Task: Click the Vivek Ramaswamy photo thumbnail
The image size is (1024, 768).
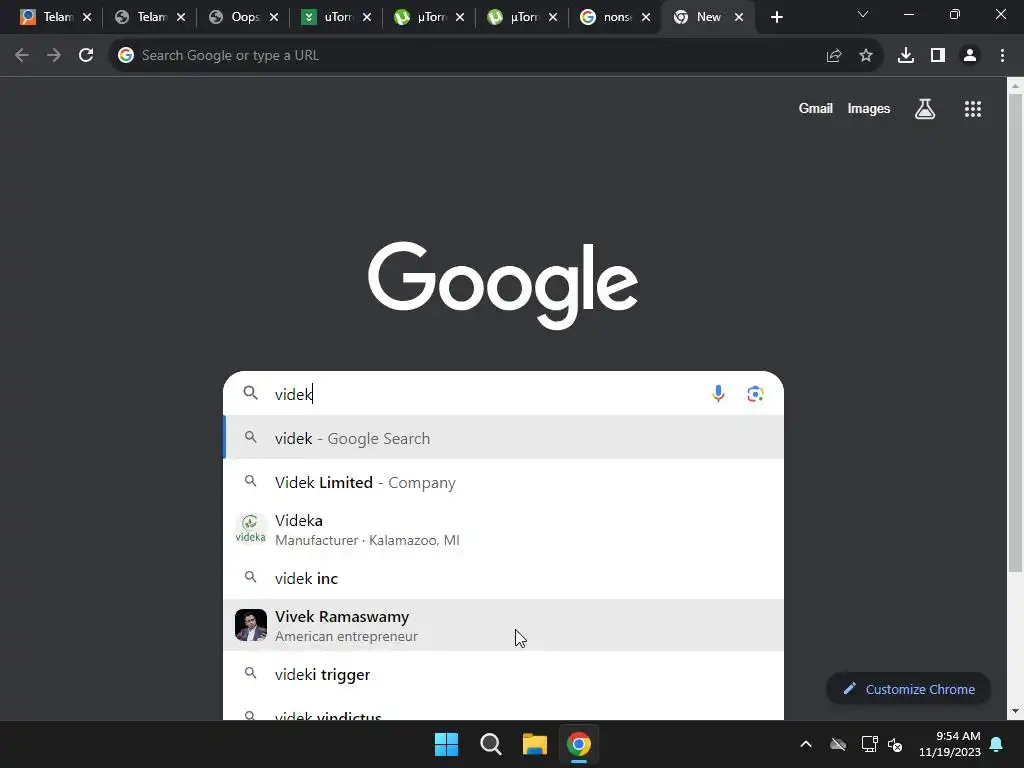Action: 251,625
